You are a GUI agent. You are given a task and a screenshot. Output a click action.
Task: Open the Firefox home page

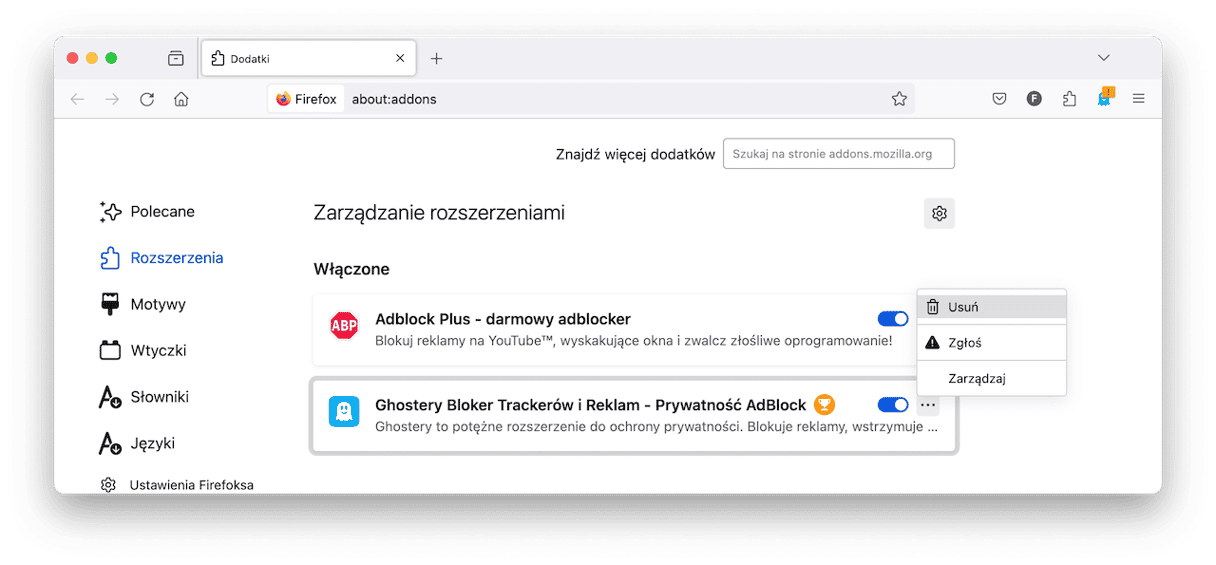click(x=181, y=99)
